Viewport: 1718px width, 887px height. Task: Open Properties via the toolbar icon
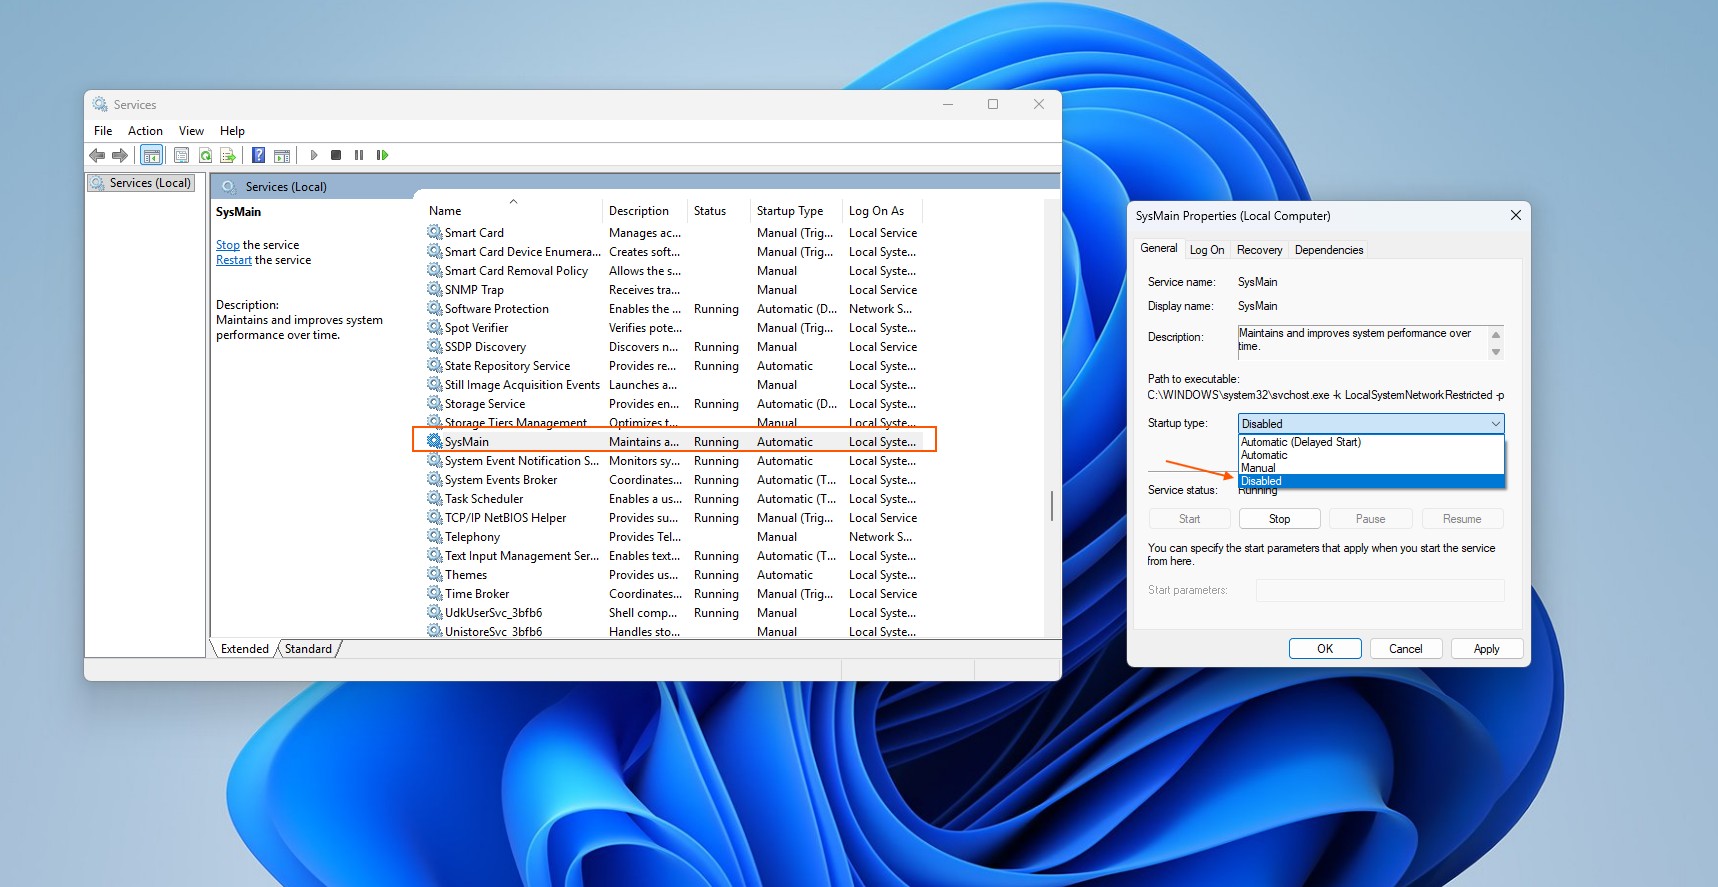[181, 155]
